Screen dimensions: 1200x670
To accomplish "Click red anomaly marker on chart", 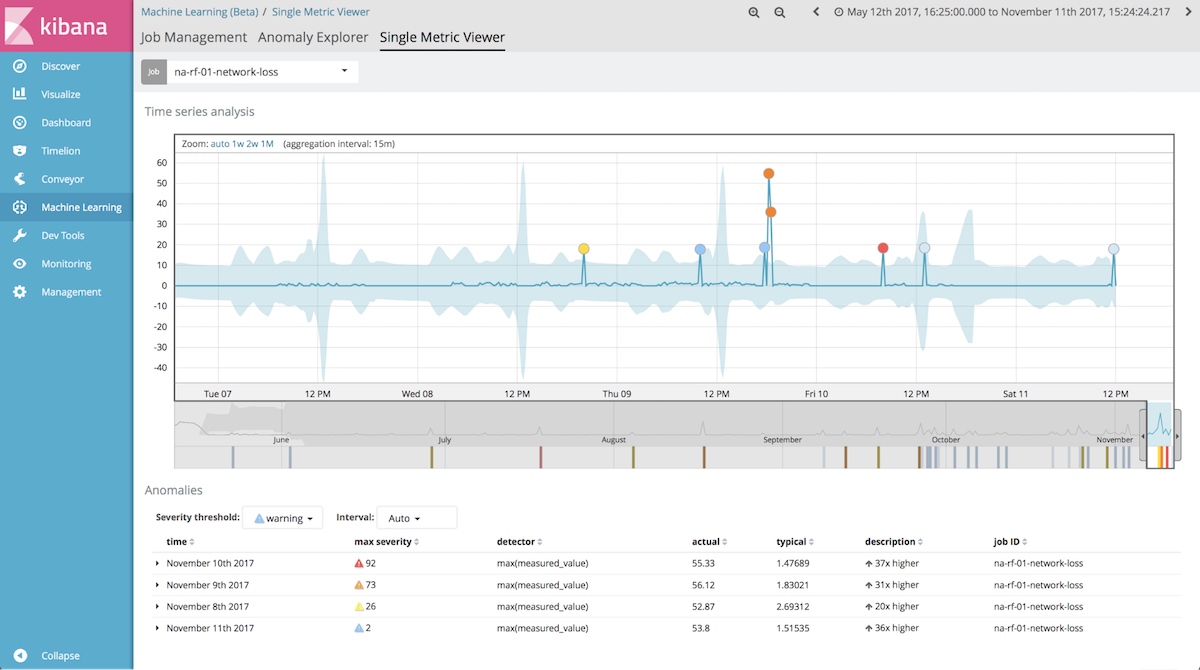I will [883, 248].
